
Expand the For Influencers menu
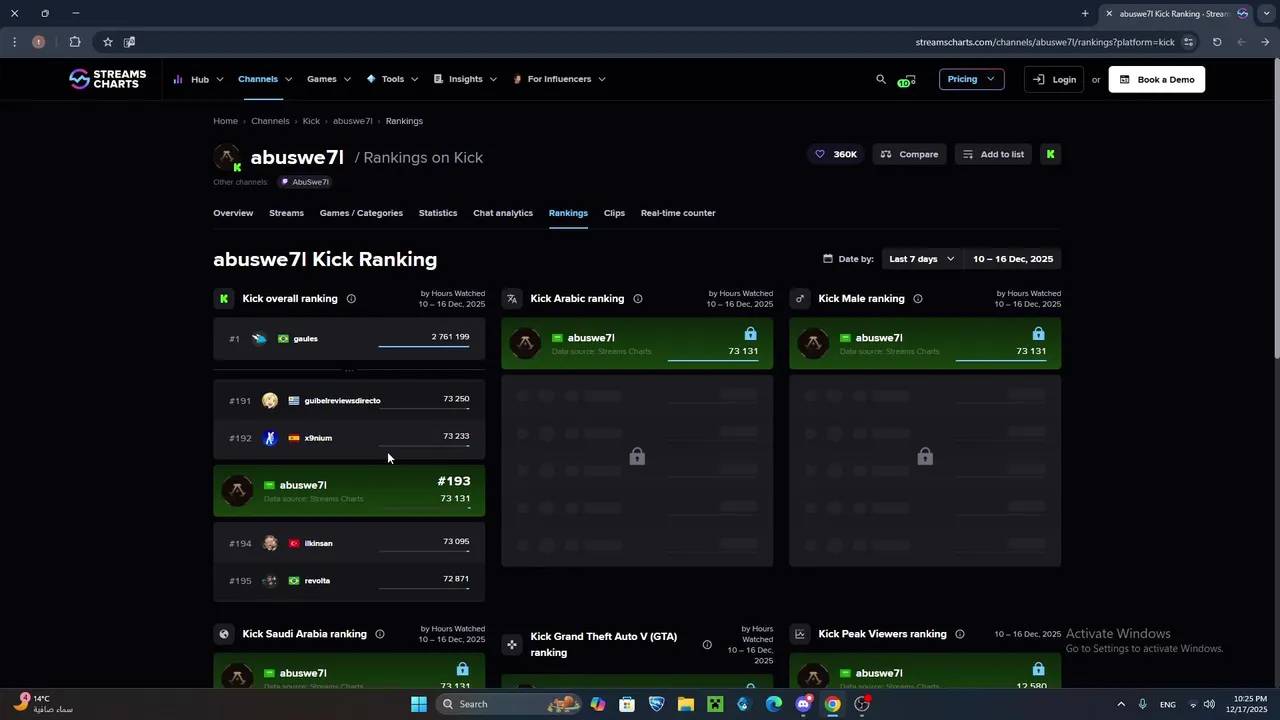point(559,79)
